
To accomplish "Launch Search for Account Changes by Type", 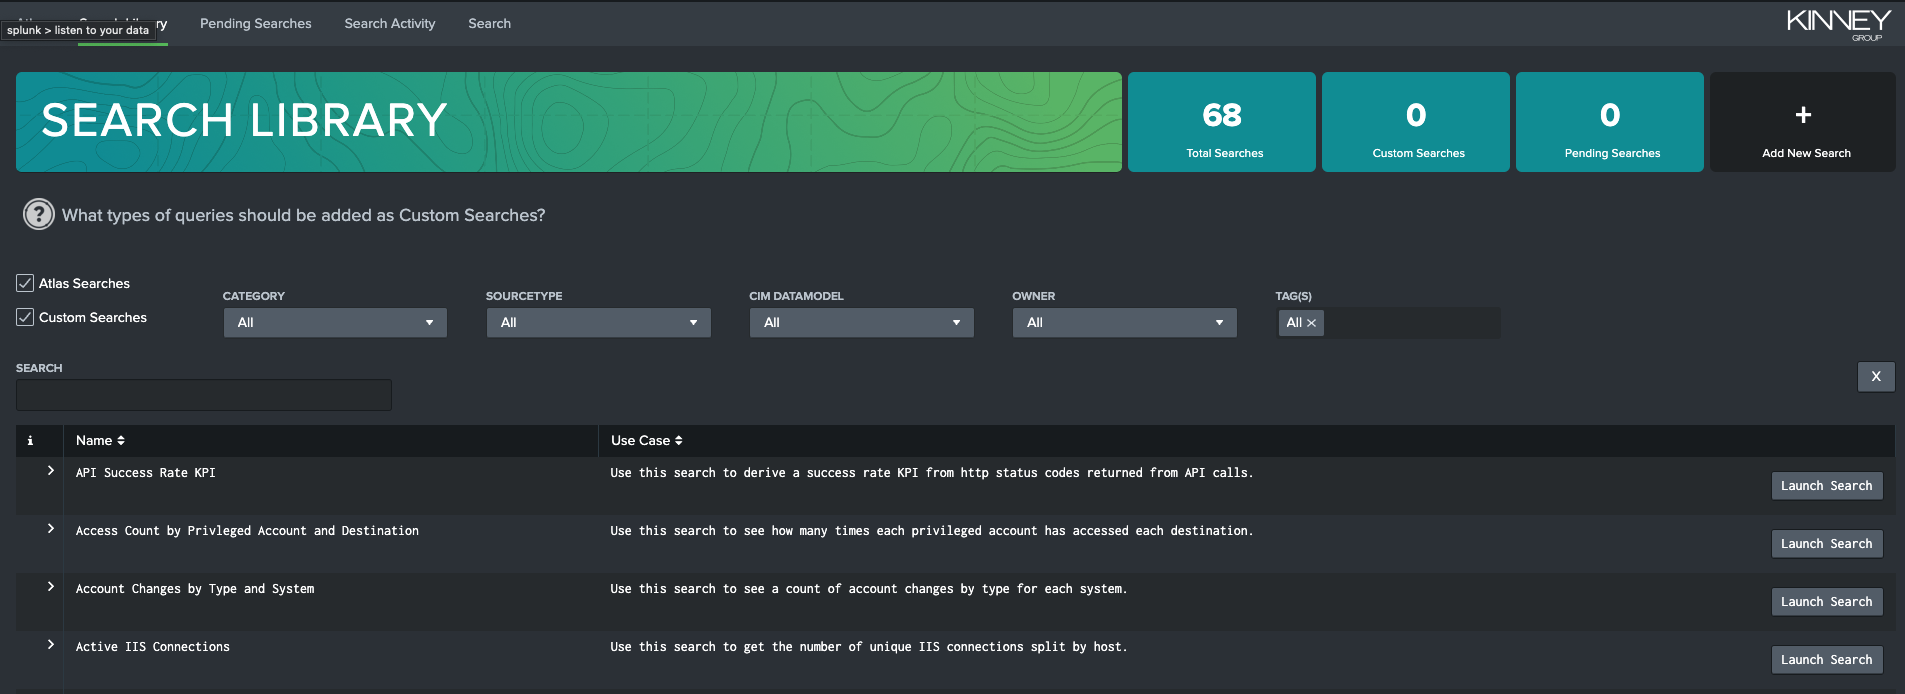I will [x=1826, y=602].
